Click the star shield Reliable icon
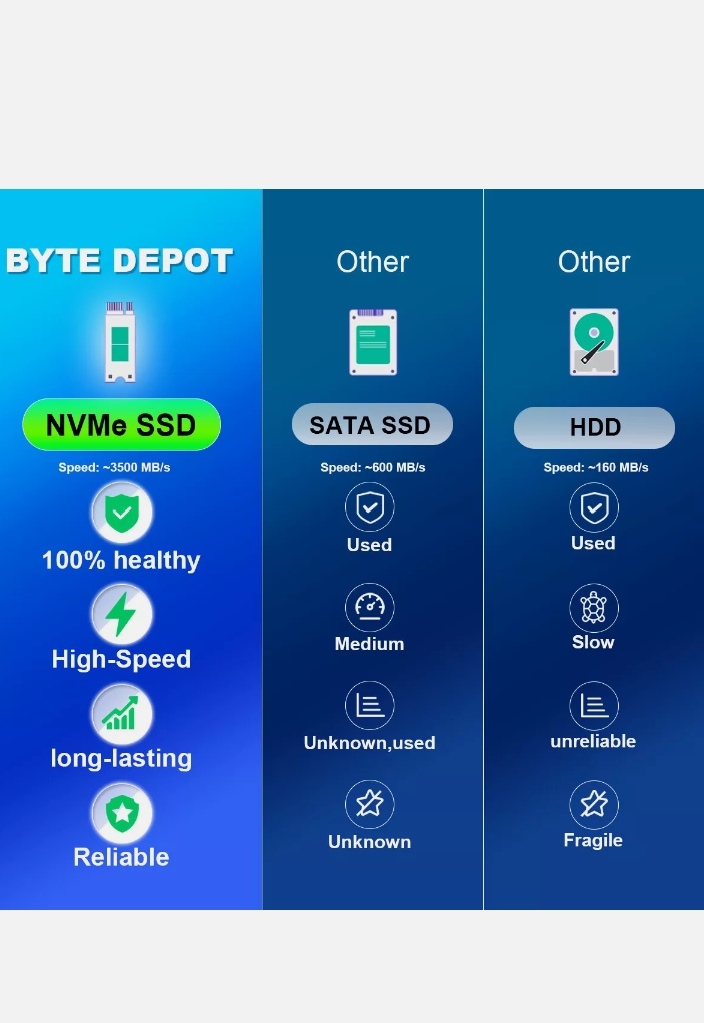The width and height of the screenshot is (704, 1023). [x=122, y=812]
